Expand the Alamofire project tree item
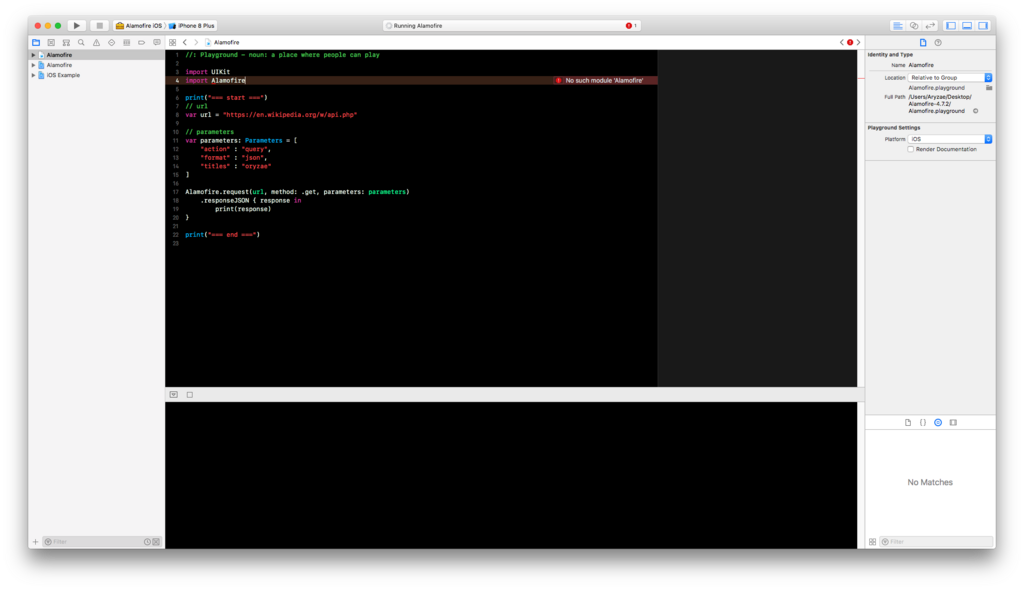1024x589 pixels. (x=33, y=65)
